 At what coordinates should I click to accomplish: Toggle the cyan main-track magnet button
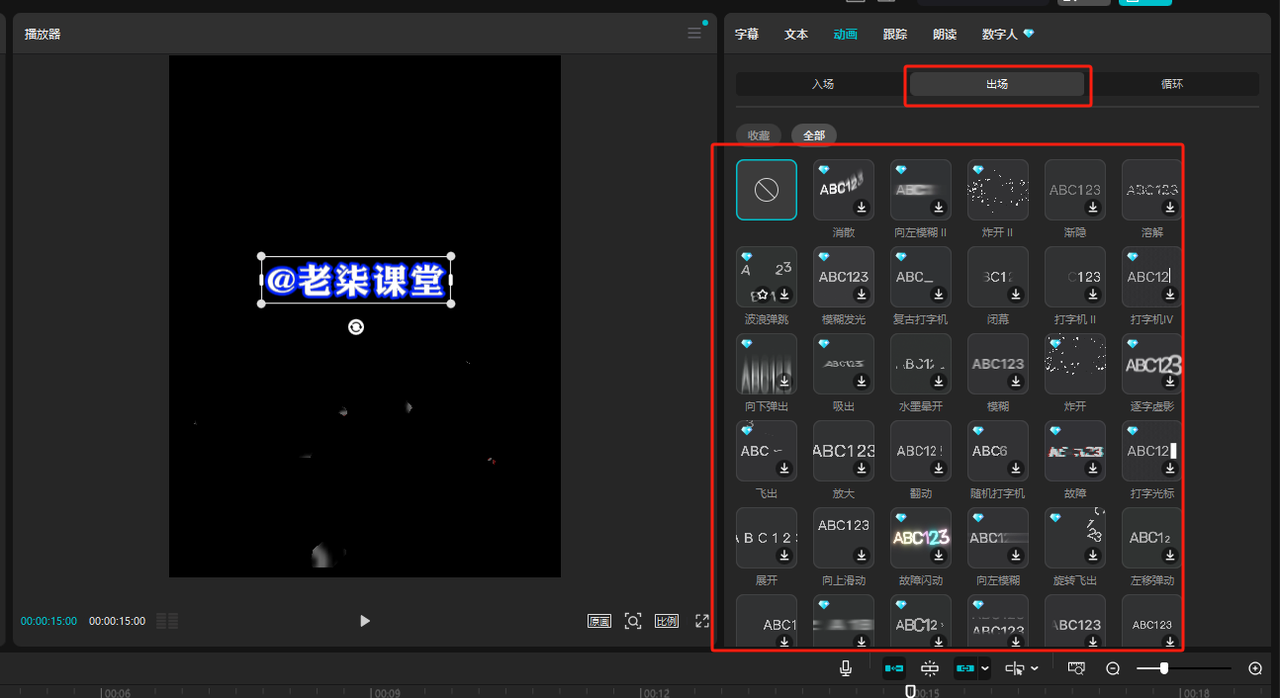pyautogui.click(x=894, y=668)
